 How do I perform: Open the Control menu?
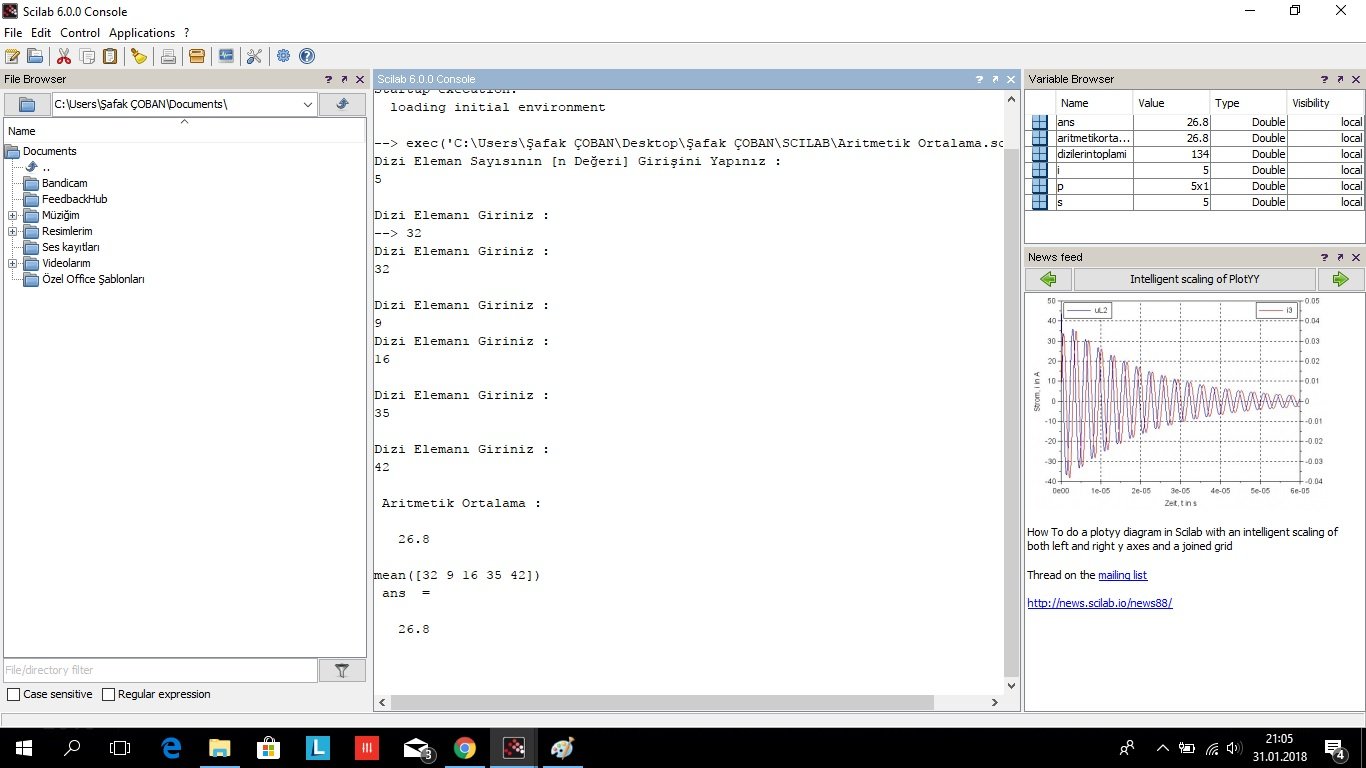(80, 33)
